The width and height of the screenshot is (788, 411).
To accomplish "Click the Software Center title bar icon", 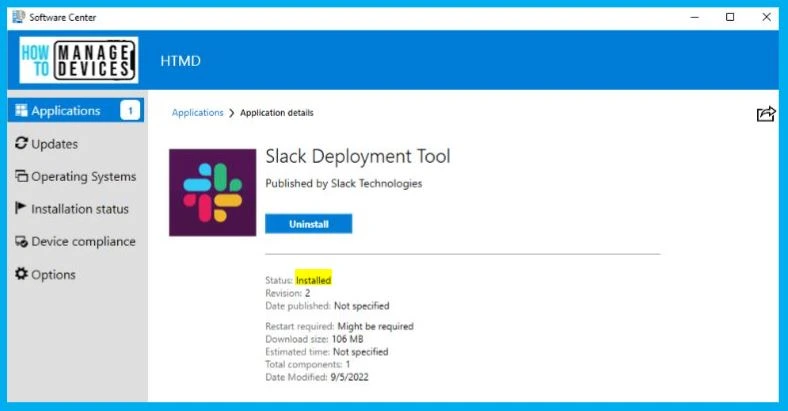I will coord(19,17).
